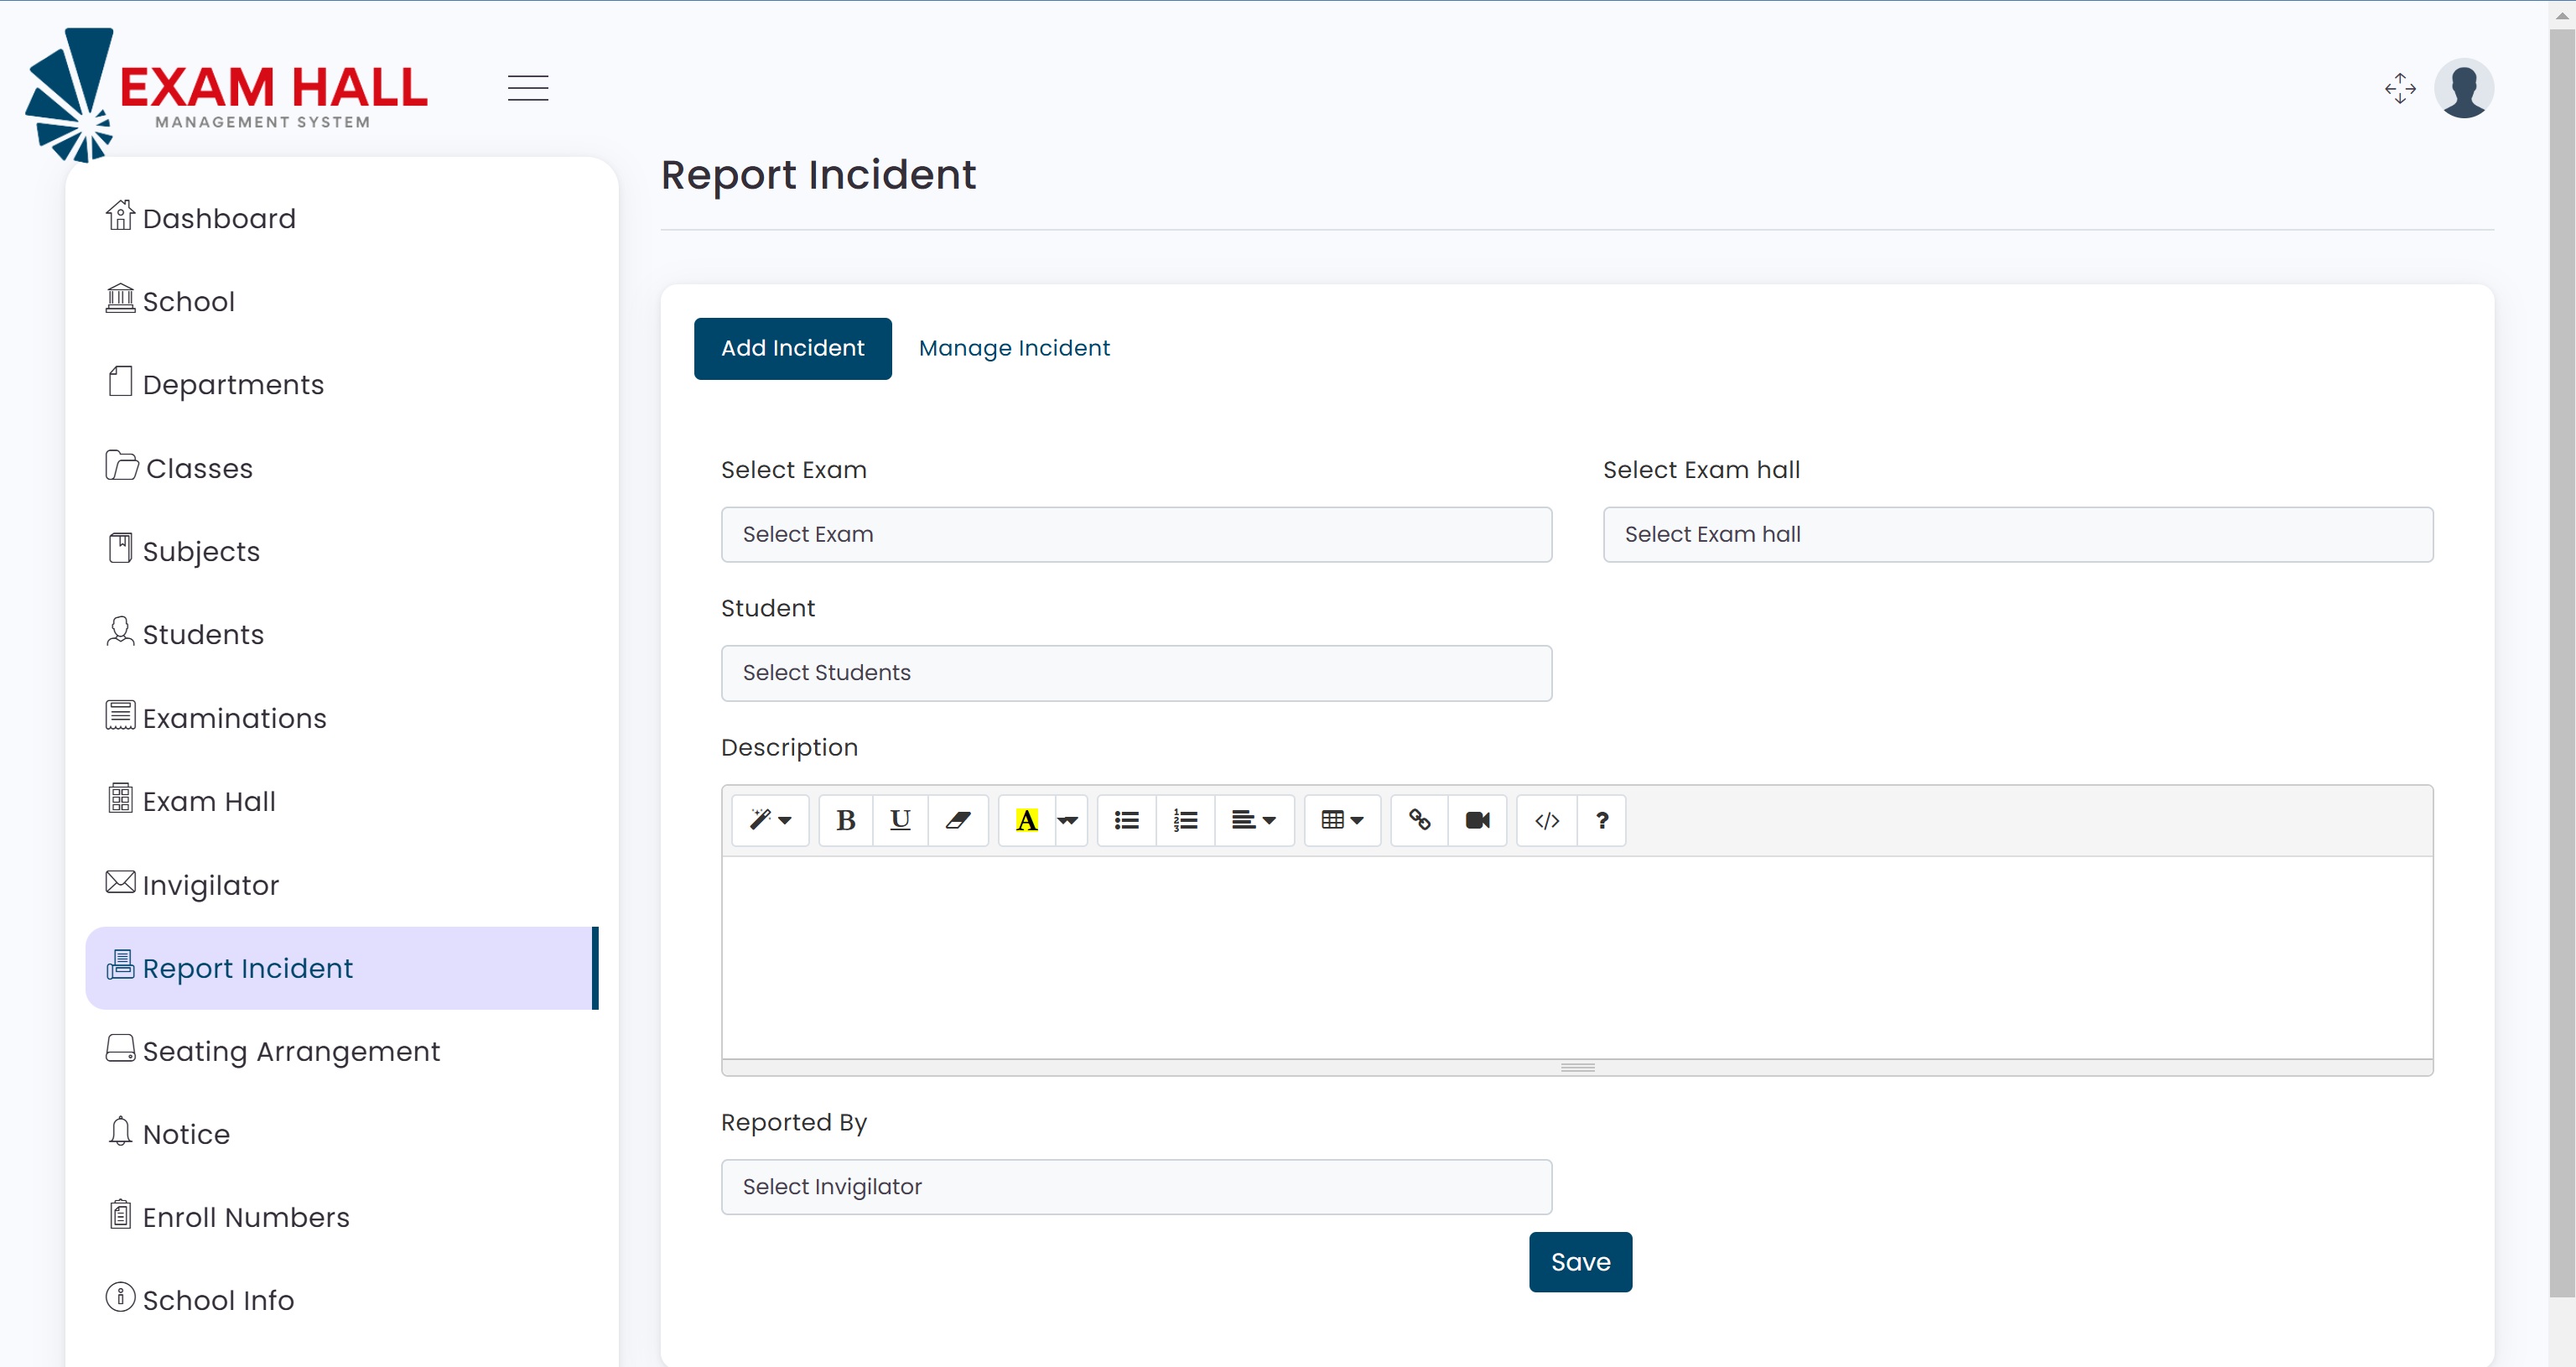Open the user profile avatar menu
This screenshot has height=1367, width=2576.
2463,88
